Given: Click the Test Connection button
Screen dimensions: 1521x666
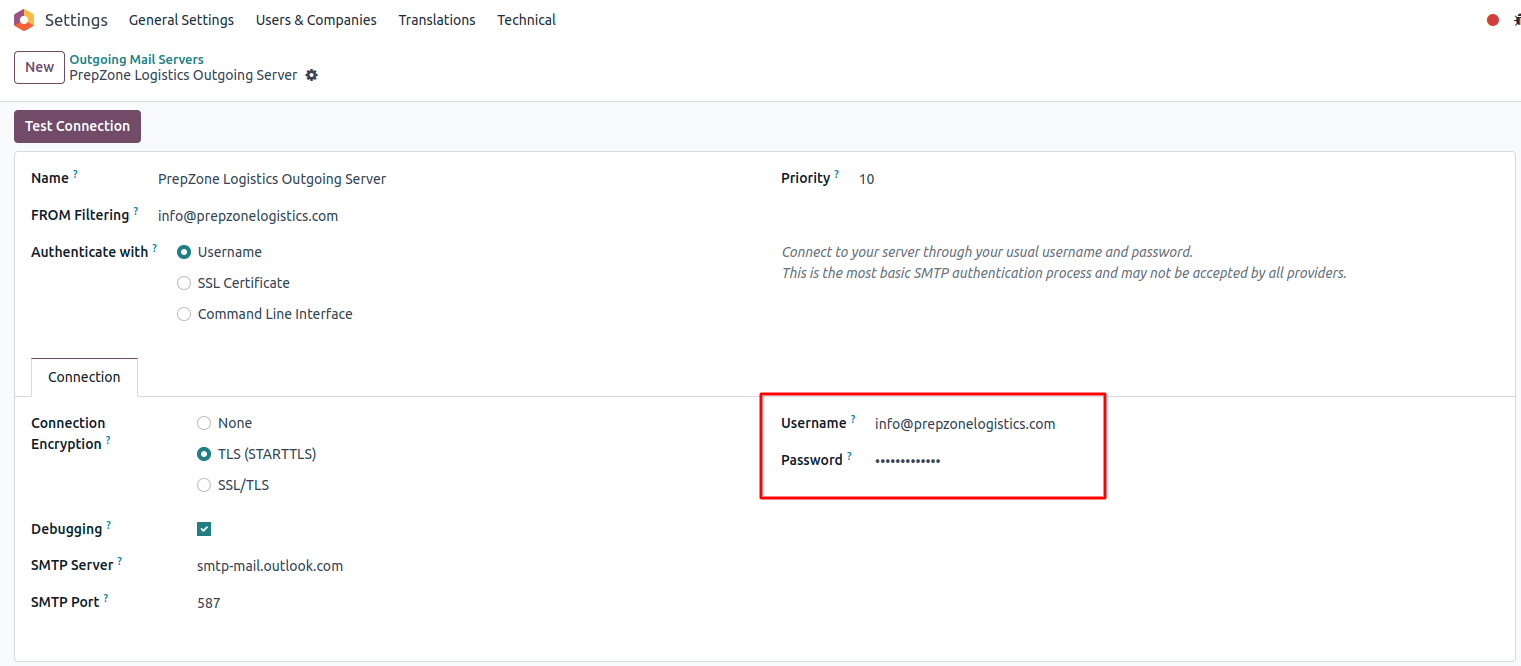Looking at the screenshot, I should 77,126.
